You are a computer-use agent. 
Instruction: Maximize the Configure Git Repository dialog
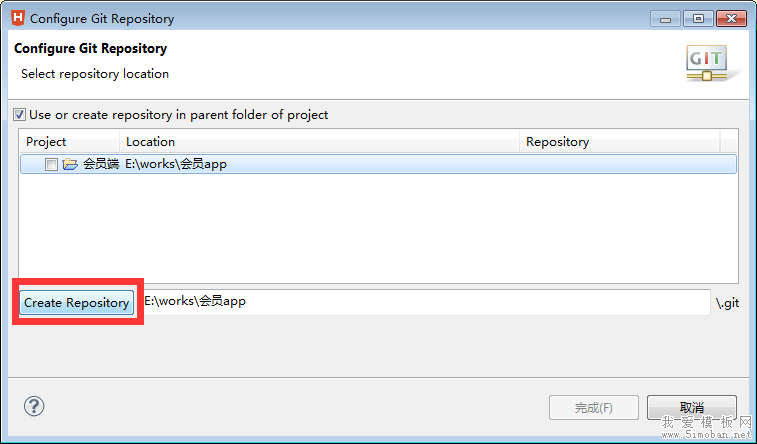tap(697, 18)
